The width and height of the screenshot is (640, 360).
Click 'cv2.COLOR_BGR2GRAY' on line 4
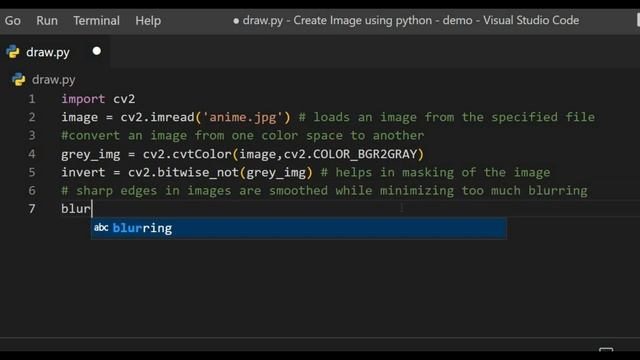click(x=350, y=154)
